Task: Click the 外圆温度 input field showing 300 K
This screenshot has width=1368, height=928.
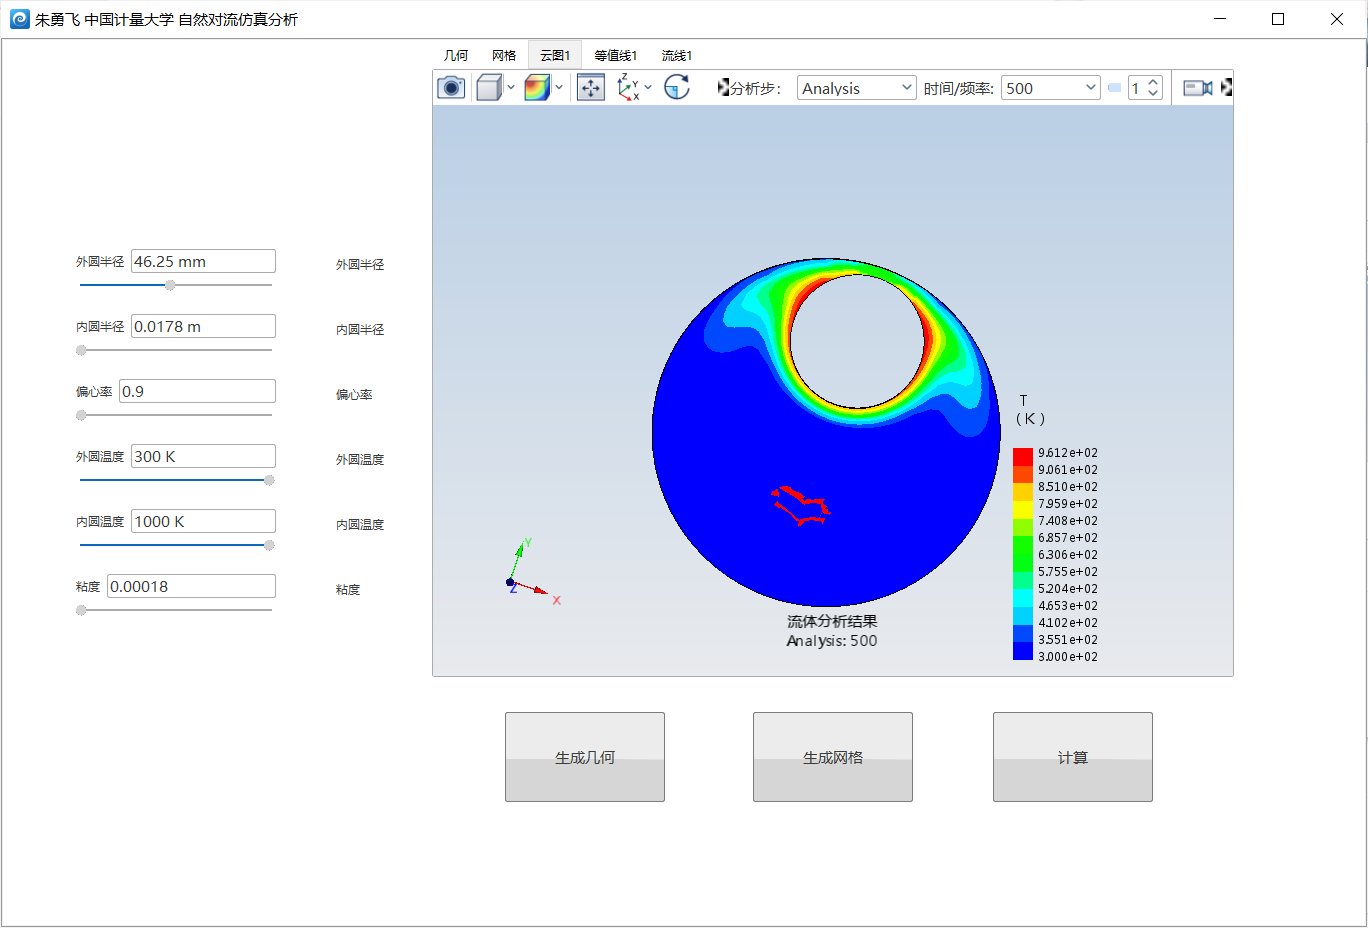Action: click(x=203, y=456)
